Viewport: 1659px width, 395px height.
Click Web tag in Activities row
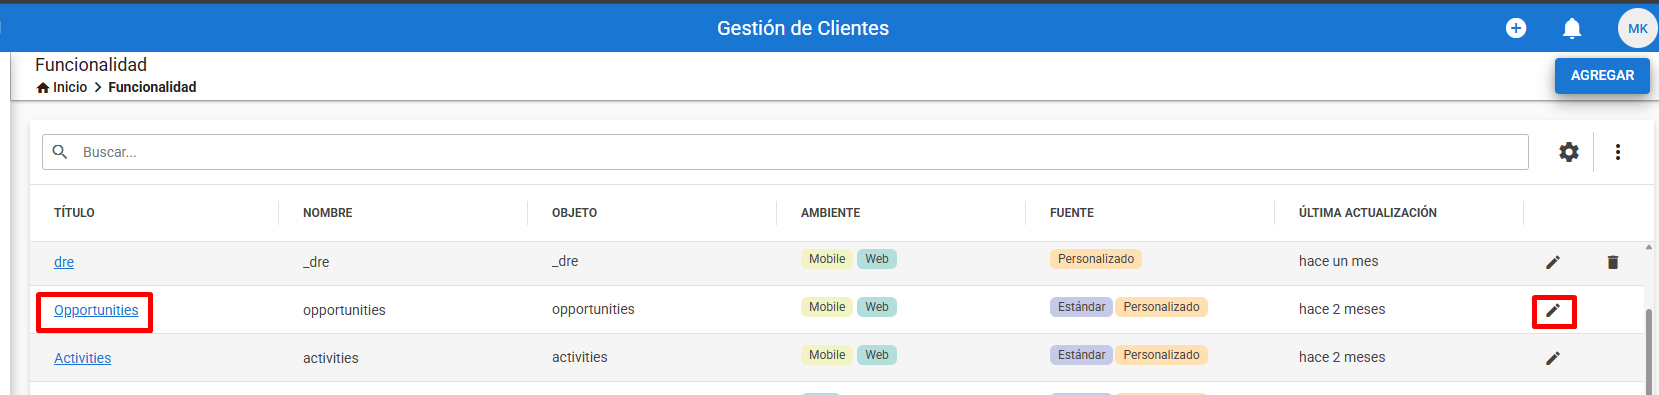(x=877, y=355)
